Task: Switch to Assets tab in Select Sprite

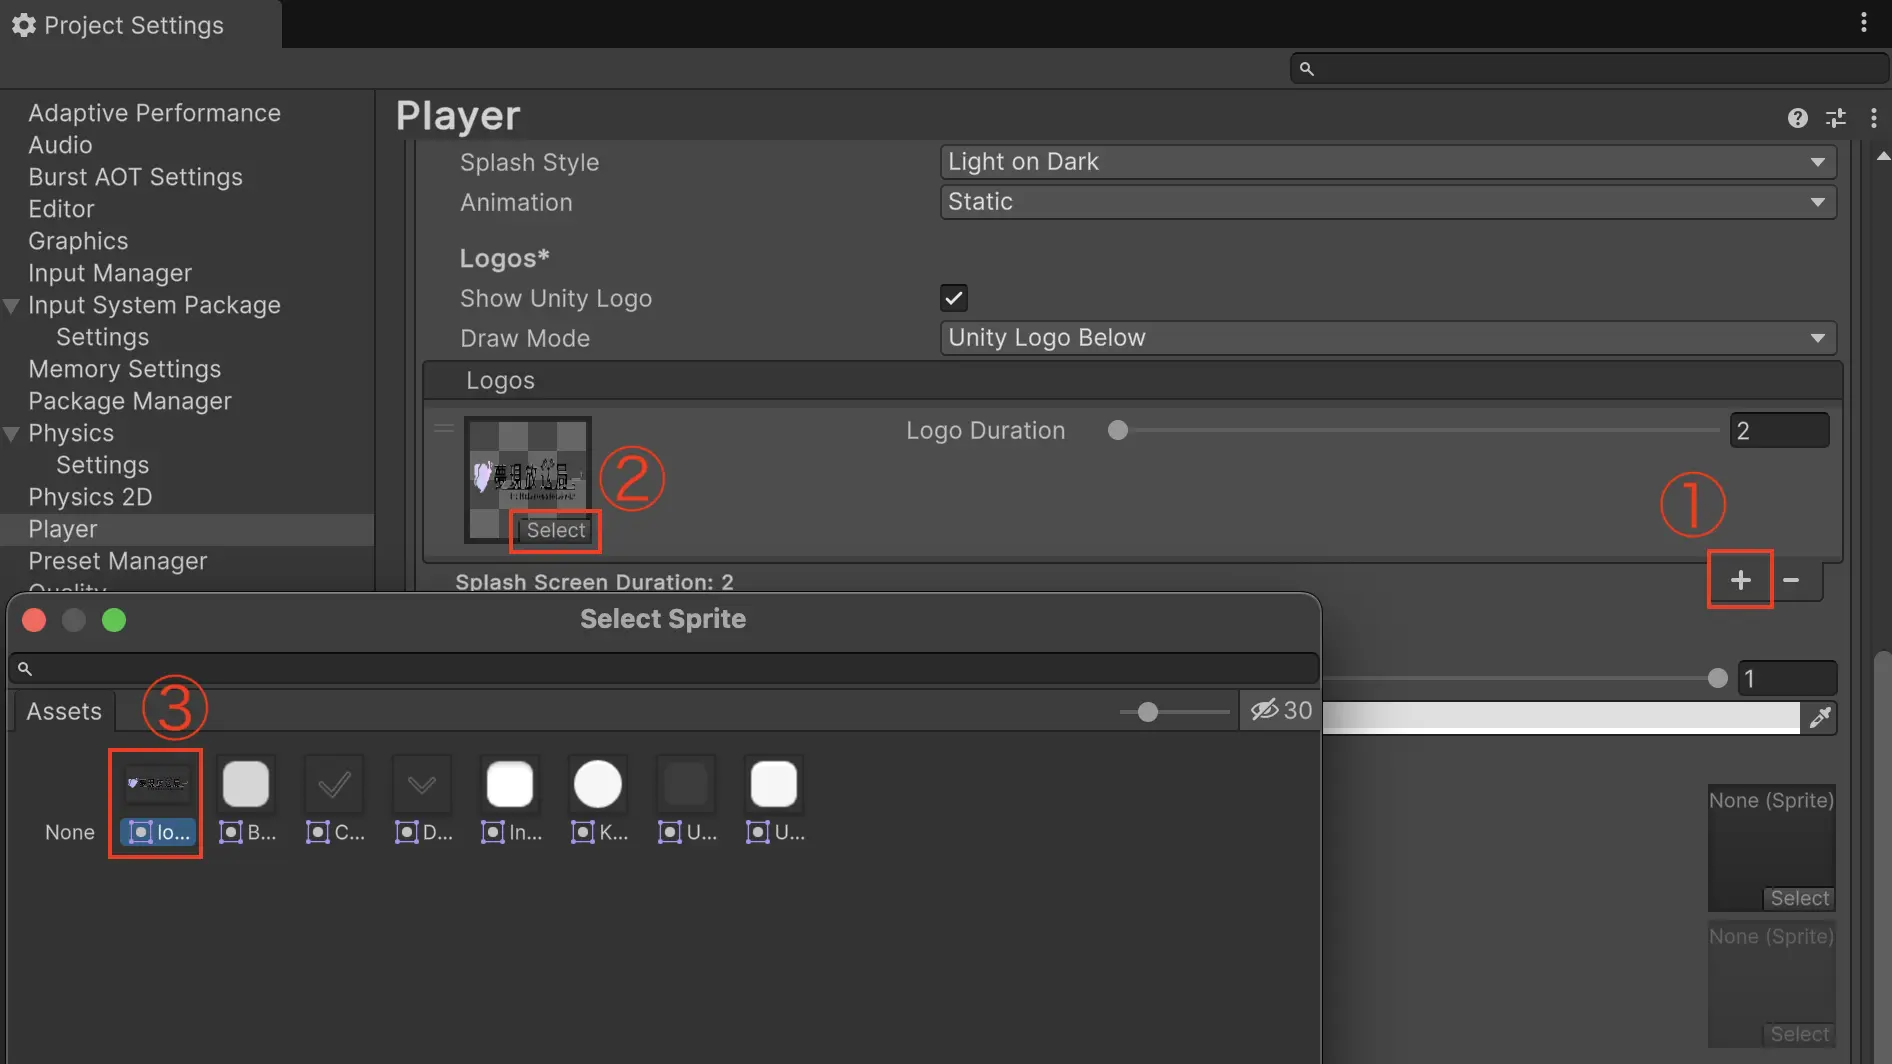Action: (64, 711)
